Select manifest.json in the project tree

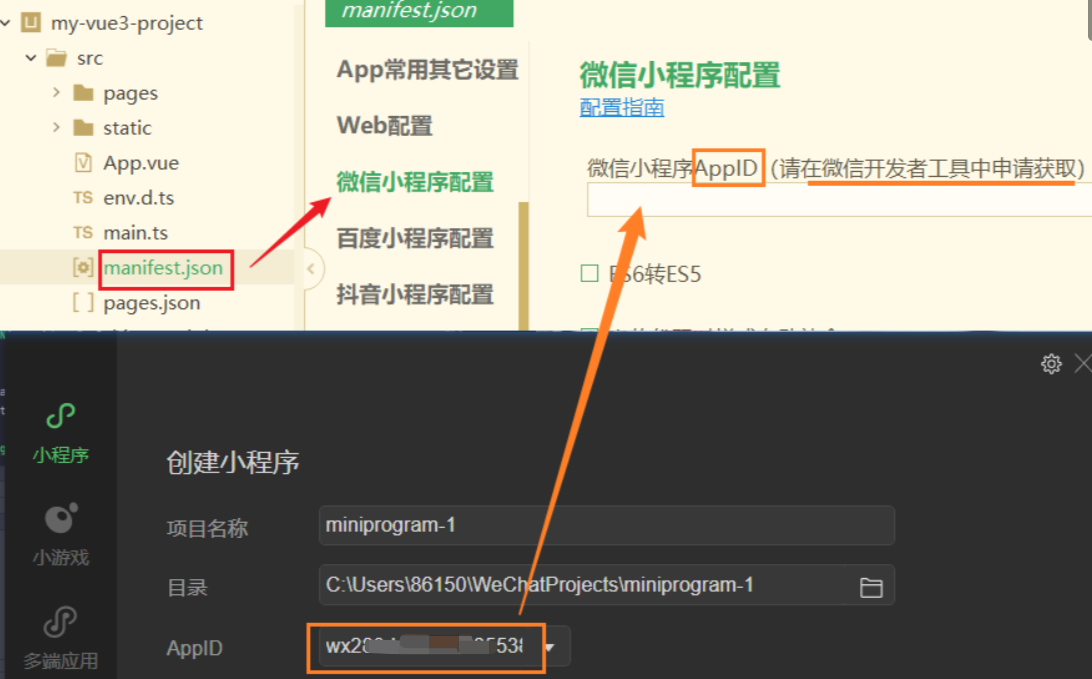[163, 267]
